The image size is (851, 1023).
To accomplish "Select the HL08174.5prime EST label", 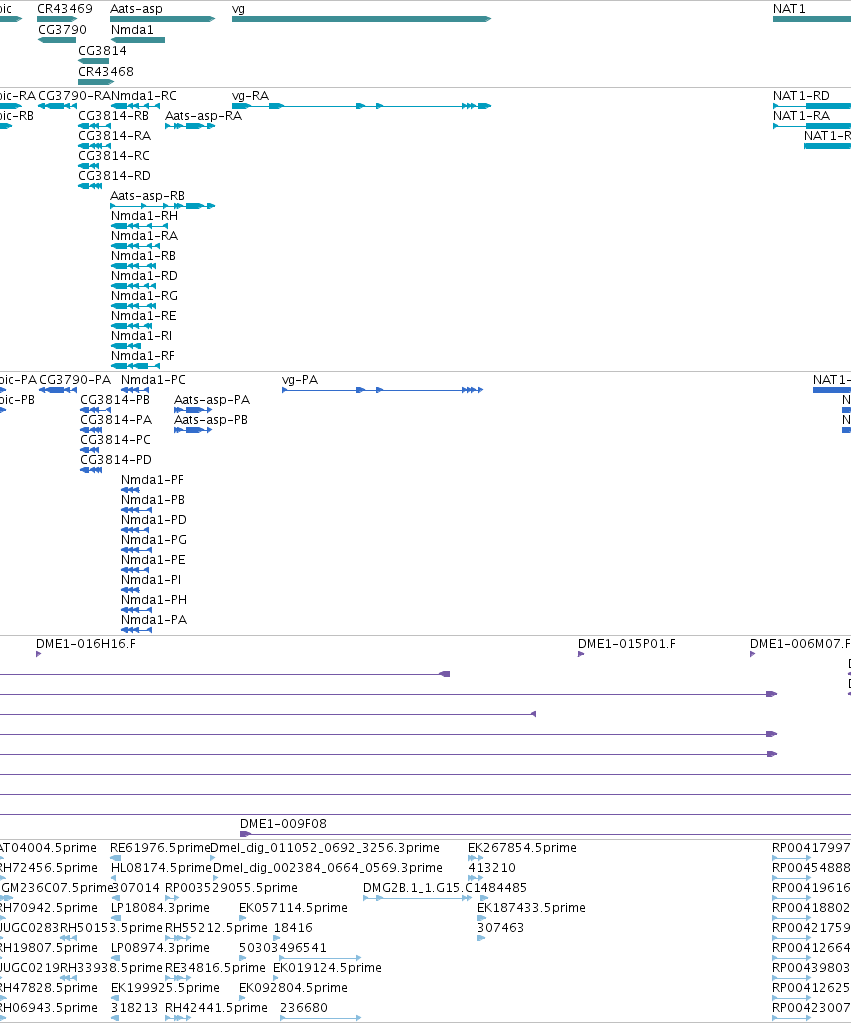I will 161,868.
